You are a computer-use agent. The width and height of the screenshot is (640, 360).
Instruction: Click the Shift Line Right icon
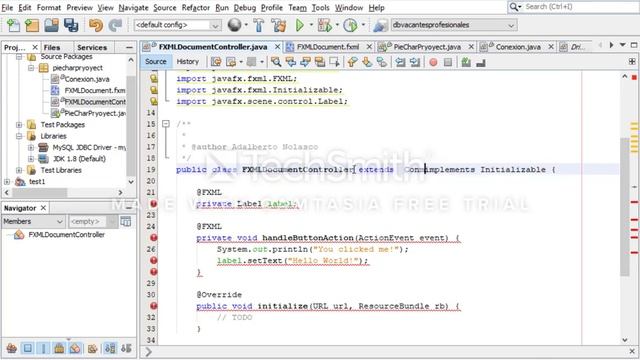coord(415,62)
